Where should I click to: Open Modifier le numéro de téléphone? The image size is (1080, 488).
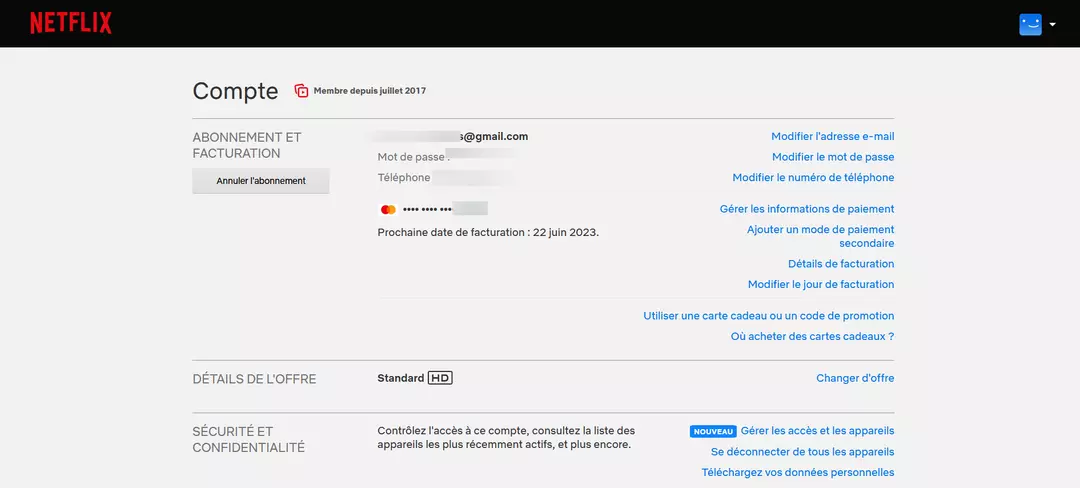click(813, 177)
